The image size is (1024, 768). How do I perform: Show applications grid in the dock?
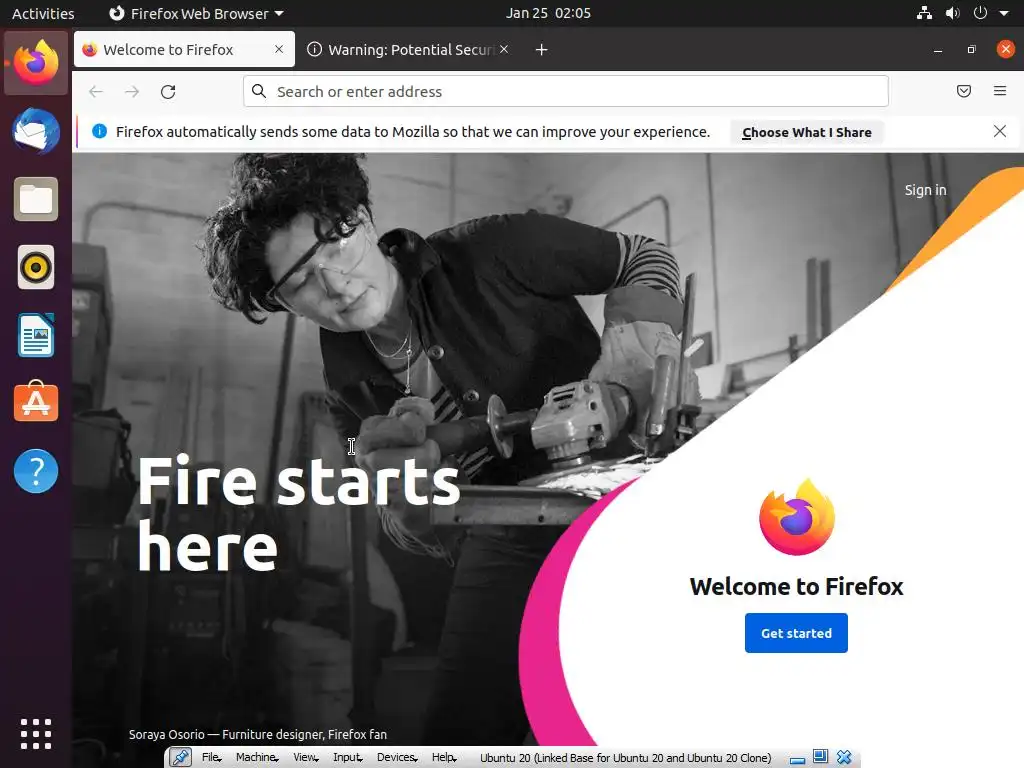[x=36, y=733]
